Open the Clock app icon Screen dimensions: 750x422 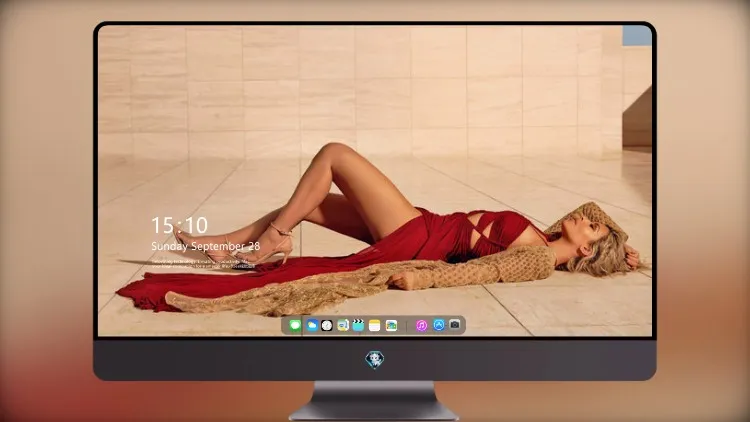pyautogui.click(x=327, y=325)
